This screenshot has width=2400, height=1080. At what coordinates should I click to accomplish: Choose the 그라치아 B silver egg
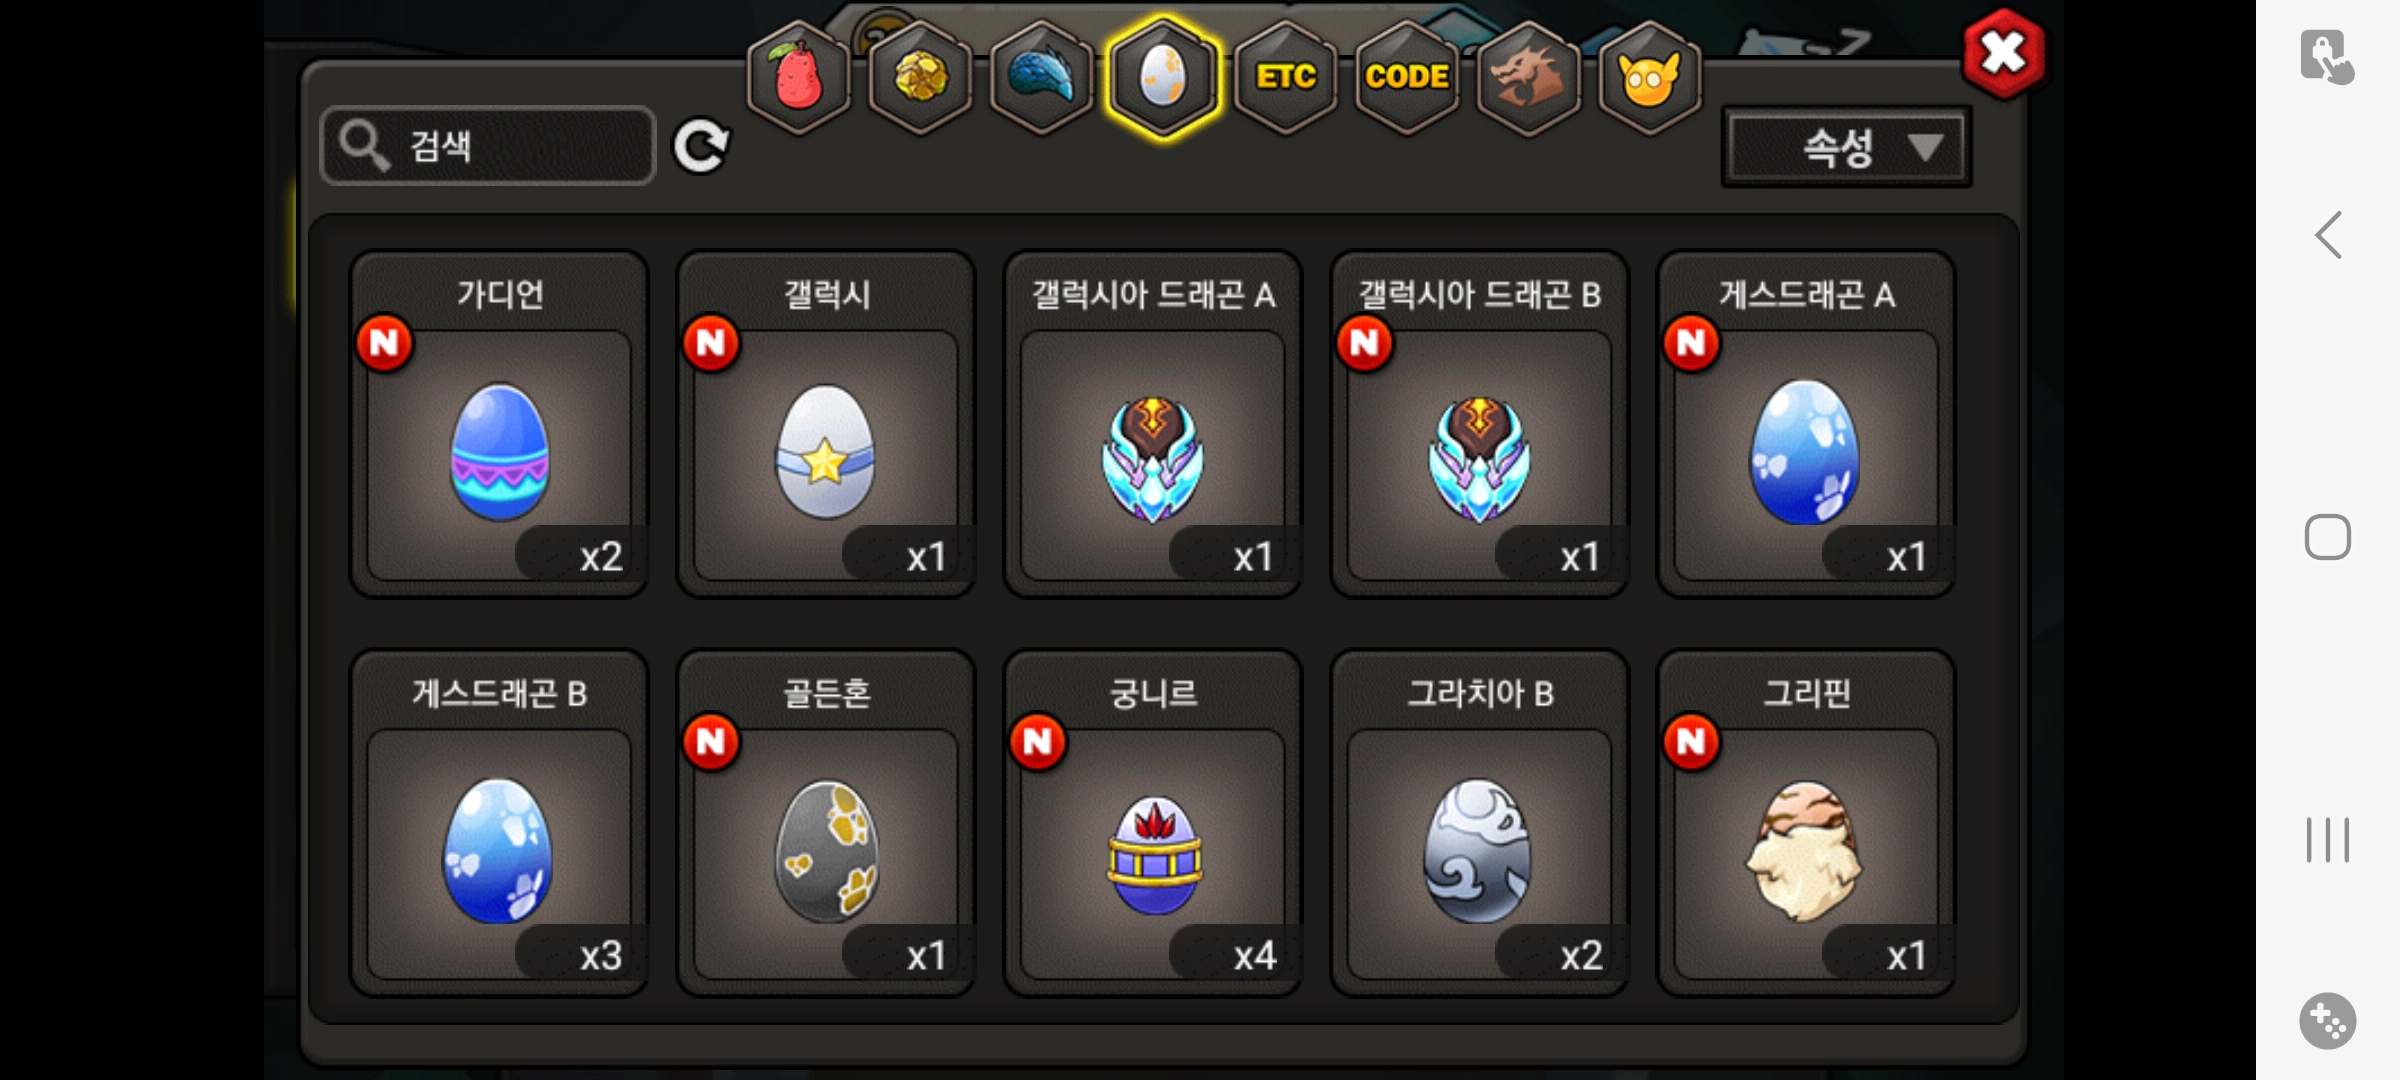1480,823
